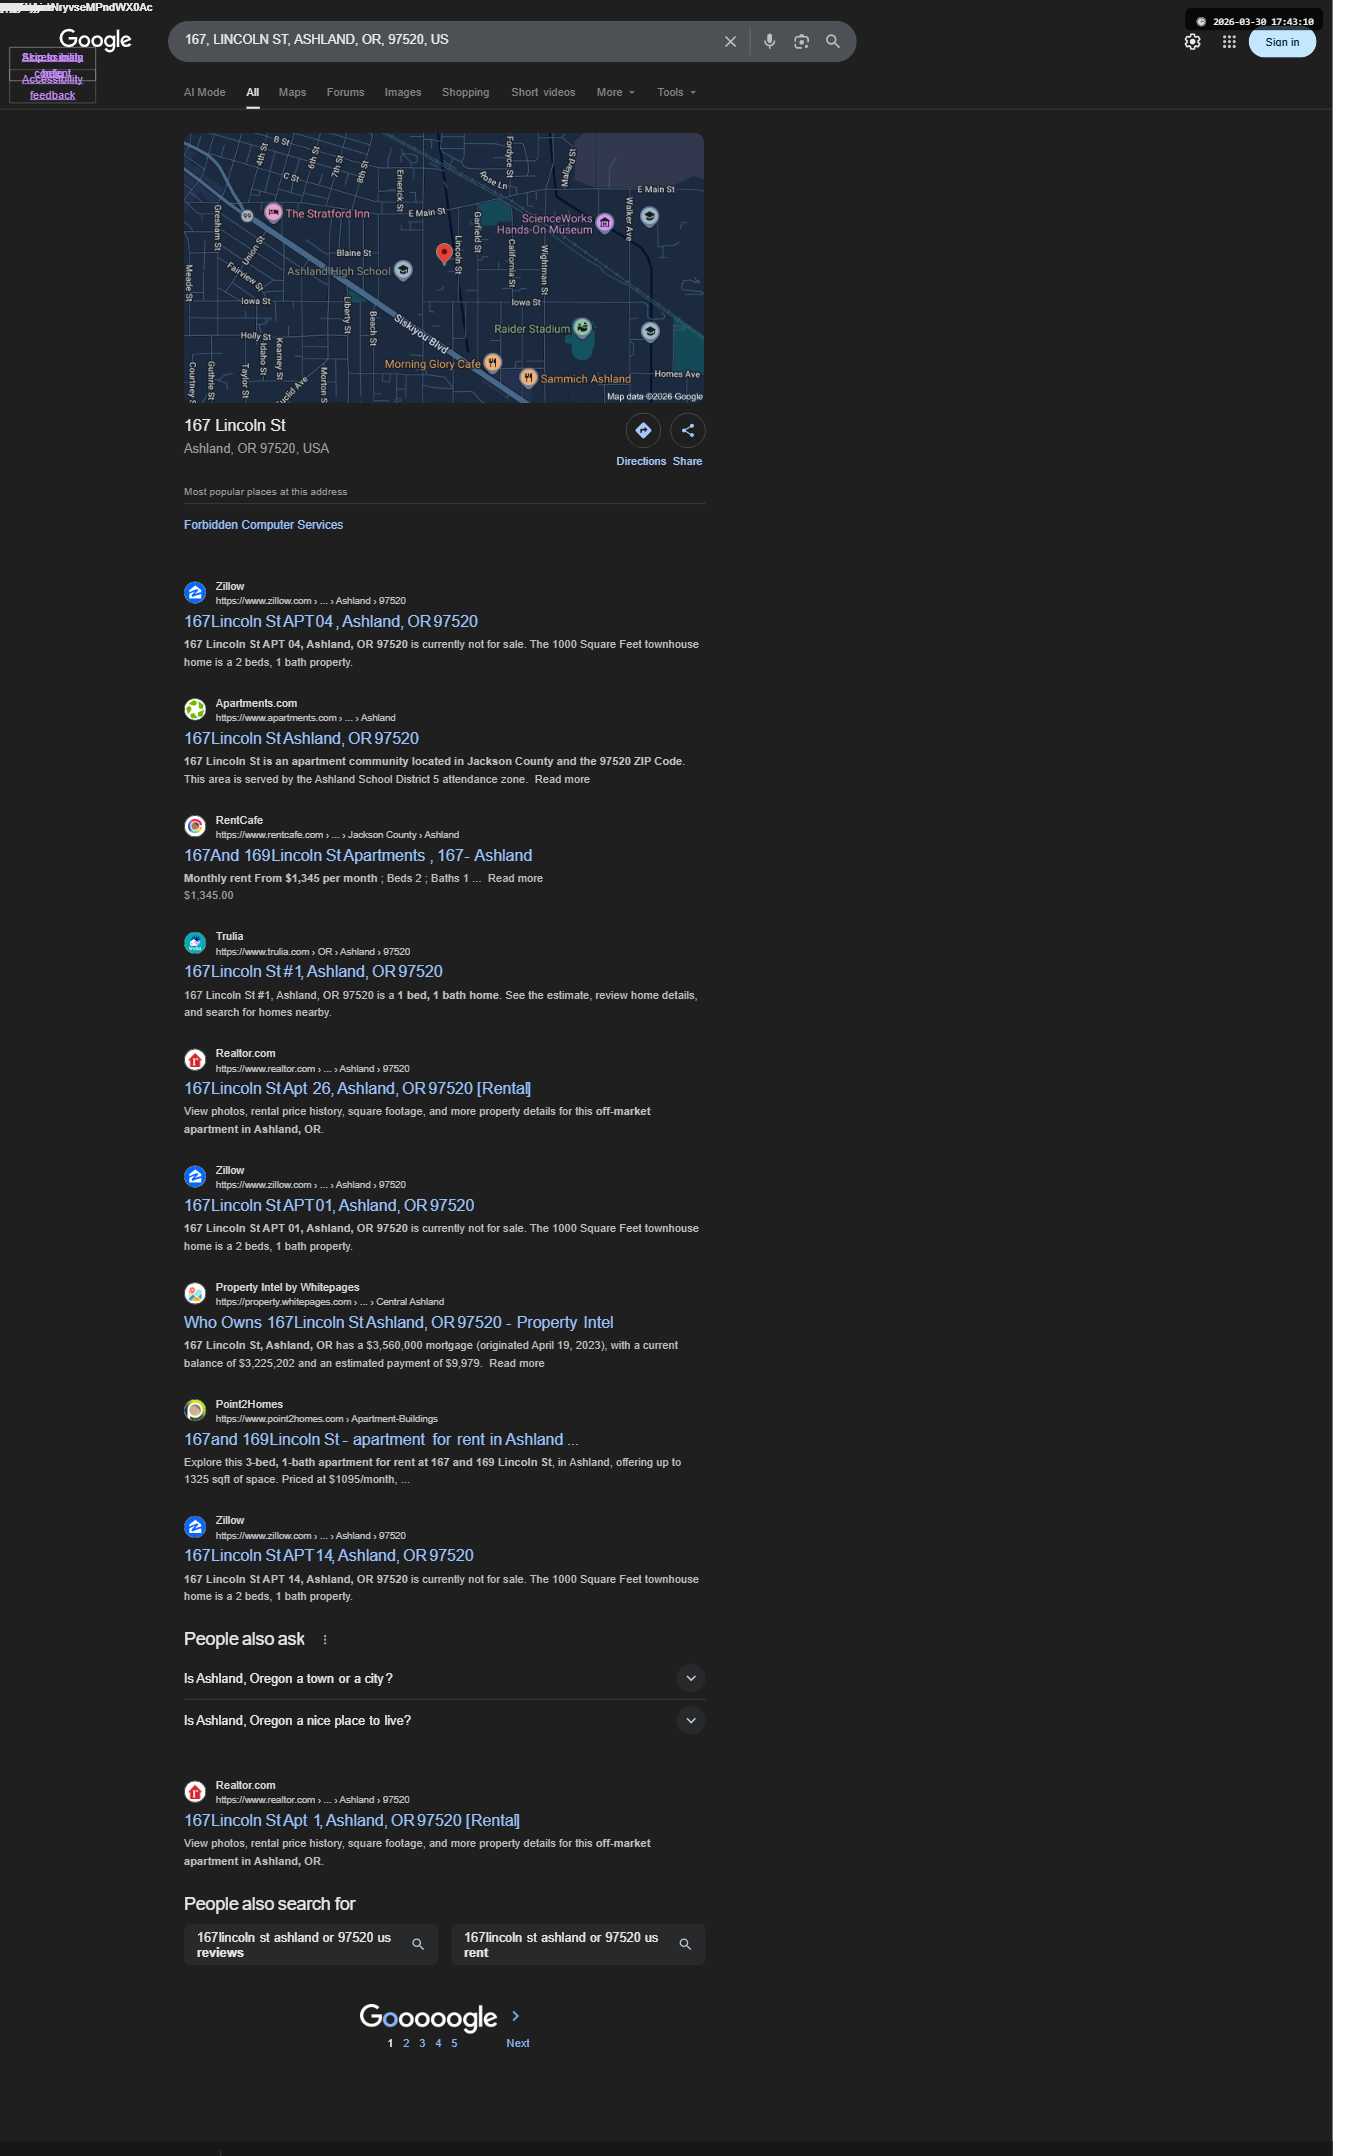1348x2156 pixels.
Task: Open the More search filters dropdown
Action: click(x=615, y=92)
